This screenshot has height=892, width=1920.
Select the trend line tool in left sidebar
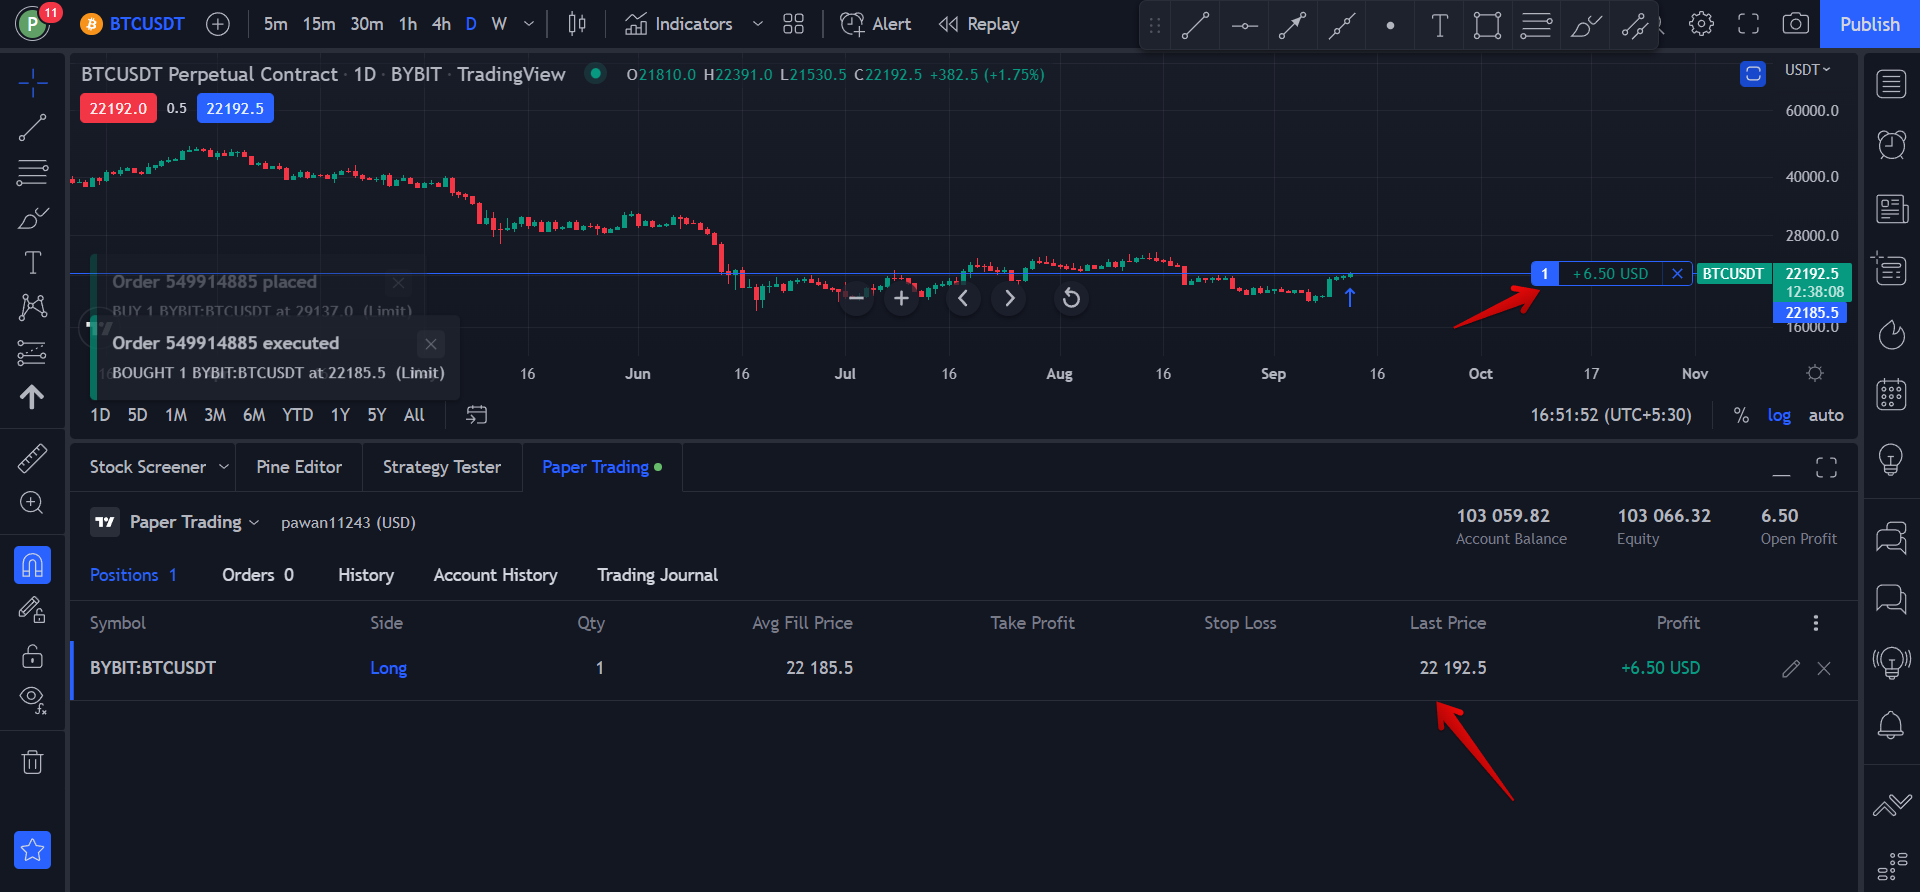coord(32,127)
